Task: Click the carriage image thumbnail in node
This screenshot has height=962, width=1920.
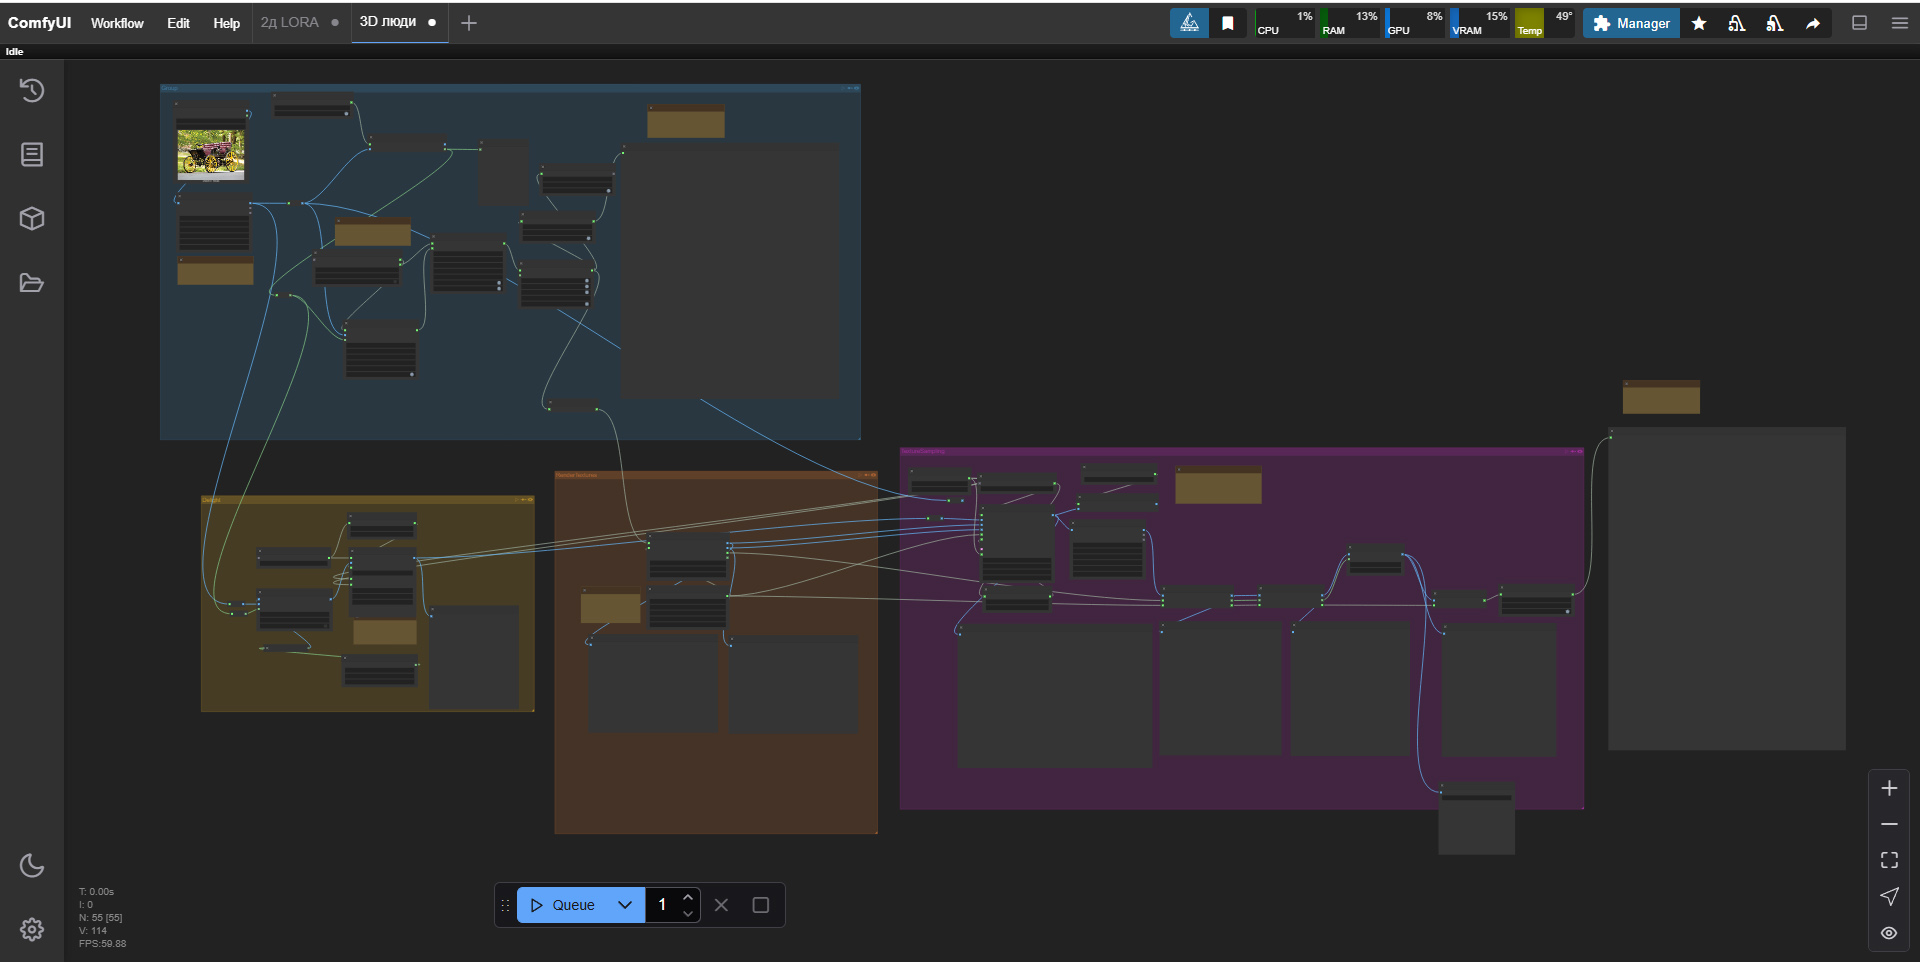Action: (211, 154)
